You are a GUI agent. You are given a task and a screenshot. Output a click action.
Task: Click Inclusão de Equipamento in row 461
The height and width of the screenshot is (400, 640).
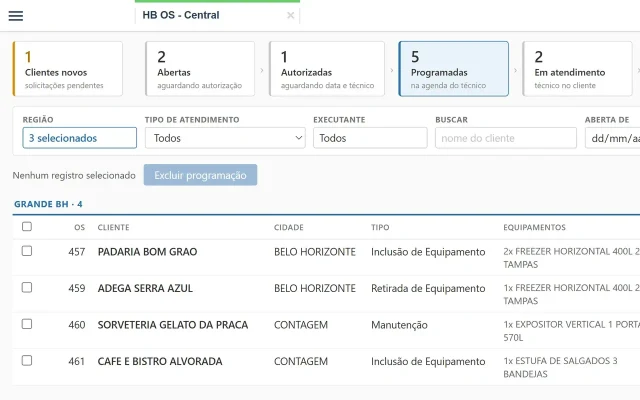tap(428, 361)
